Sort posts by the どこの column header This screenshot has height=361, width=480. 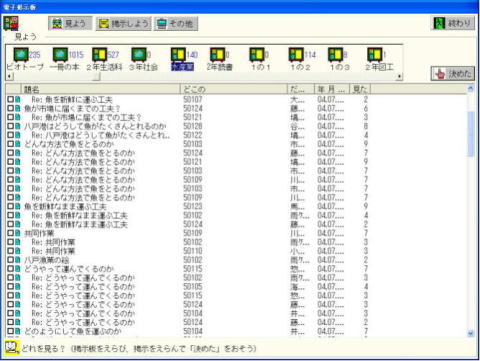tap(234, 89)
